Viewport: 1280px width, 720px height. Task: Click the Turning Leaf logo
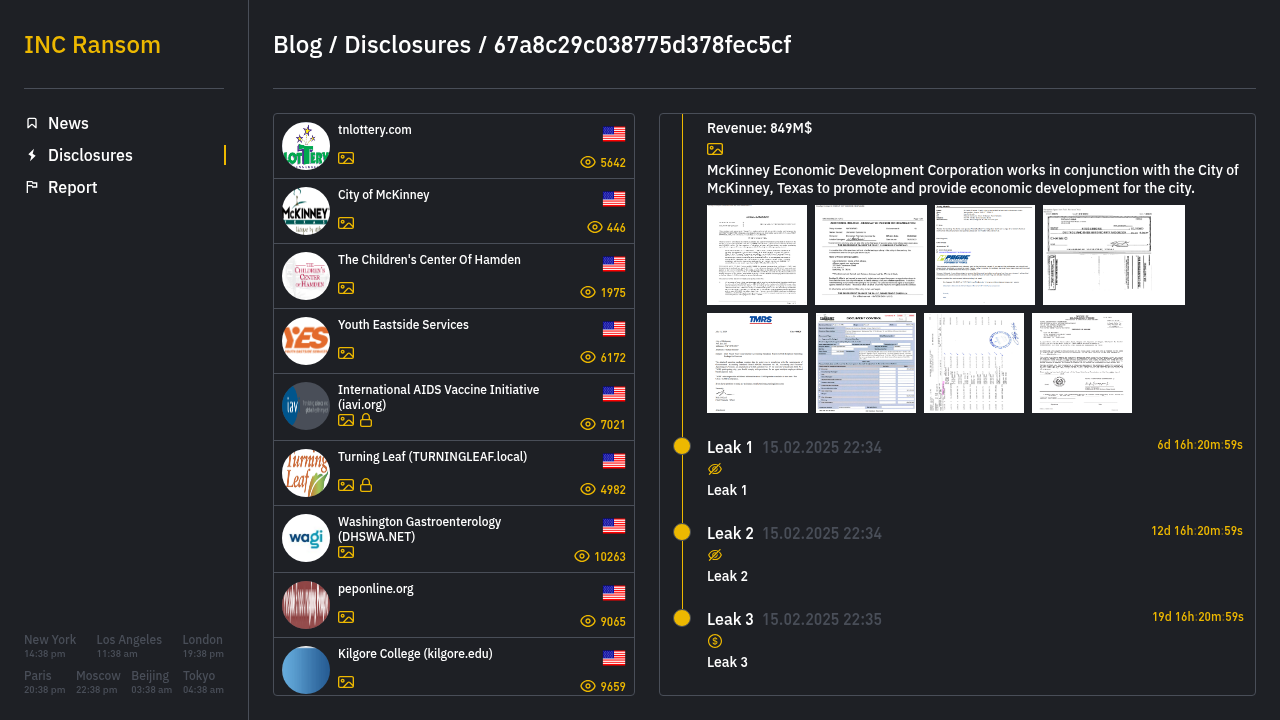(x=306, y=473)
